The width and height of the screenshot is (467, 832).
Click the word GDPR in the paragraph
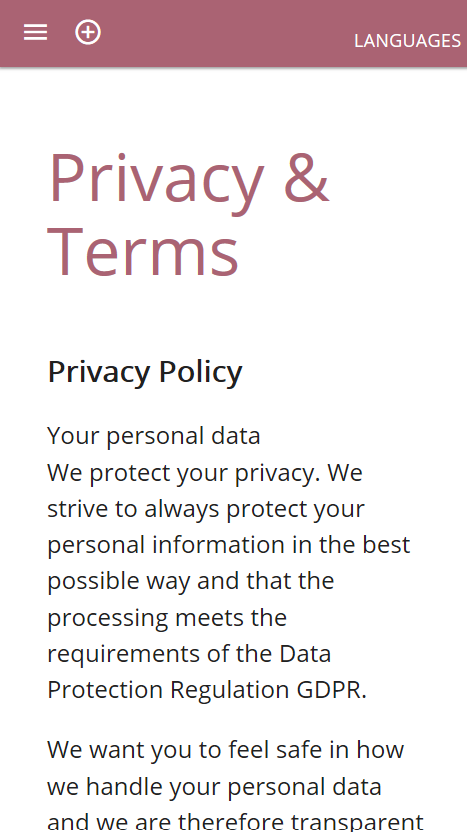pos(331,690)
